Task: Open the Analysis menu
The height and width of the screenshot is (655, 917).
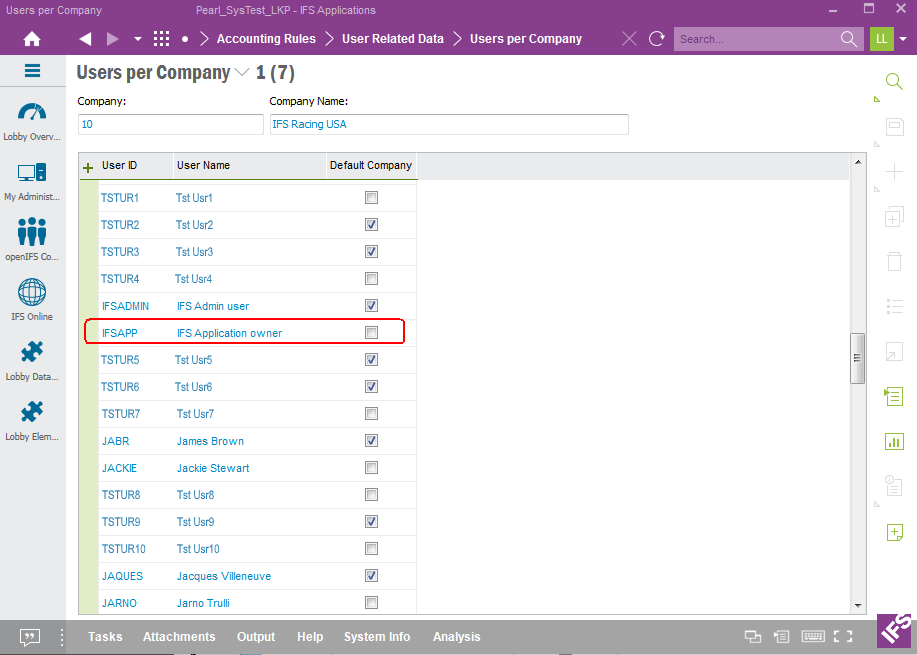Action: tap(456, 637)
